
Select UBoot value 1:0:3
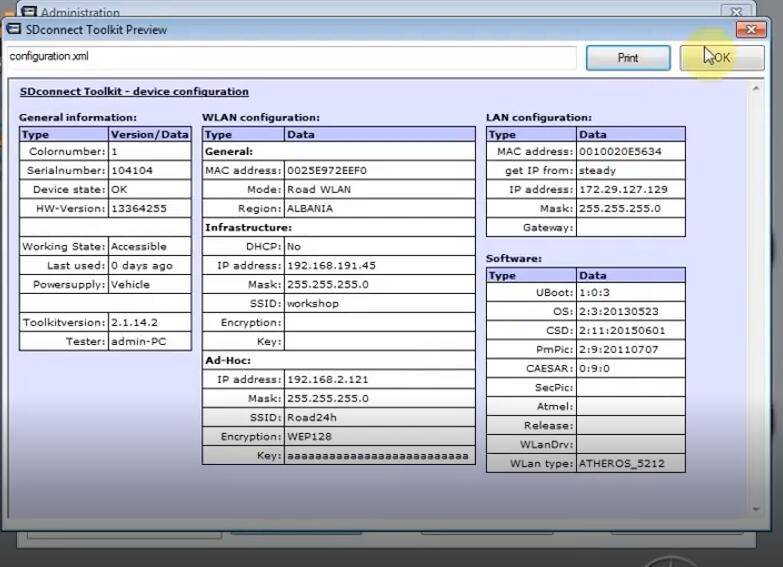pyautogui.click(x=594, y=292)
